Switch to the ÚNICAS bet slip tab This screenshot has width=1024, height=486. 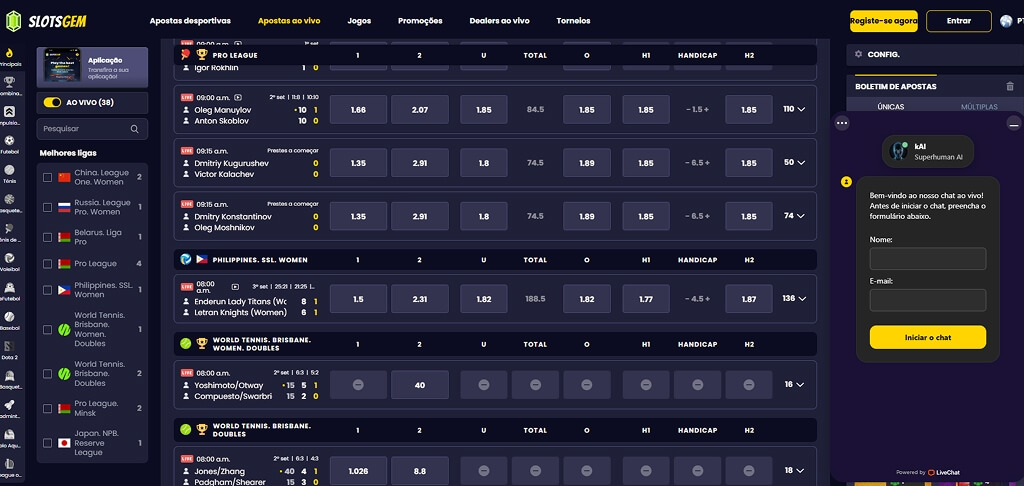point(891,106)
